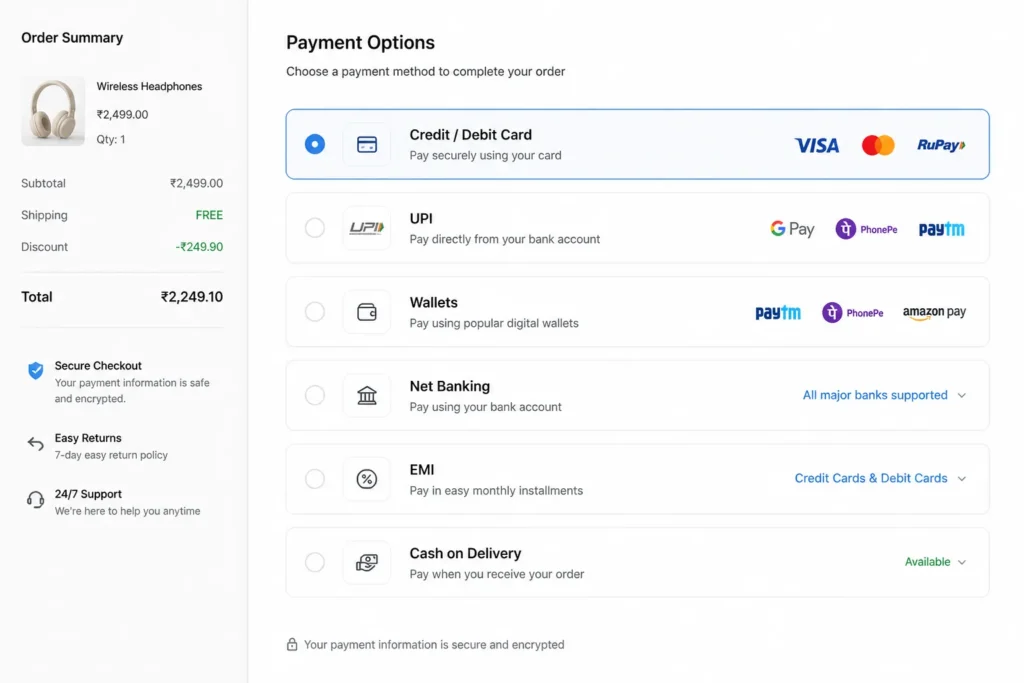Click the UPI logo icon
This screenshot has height=683, width=1024.
(x=367, y=228)
